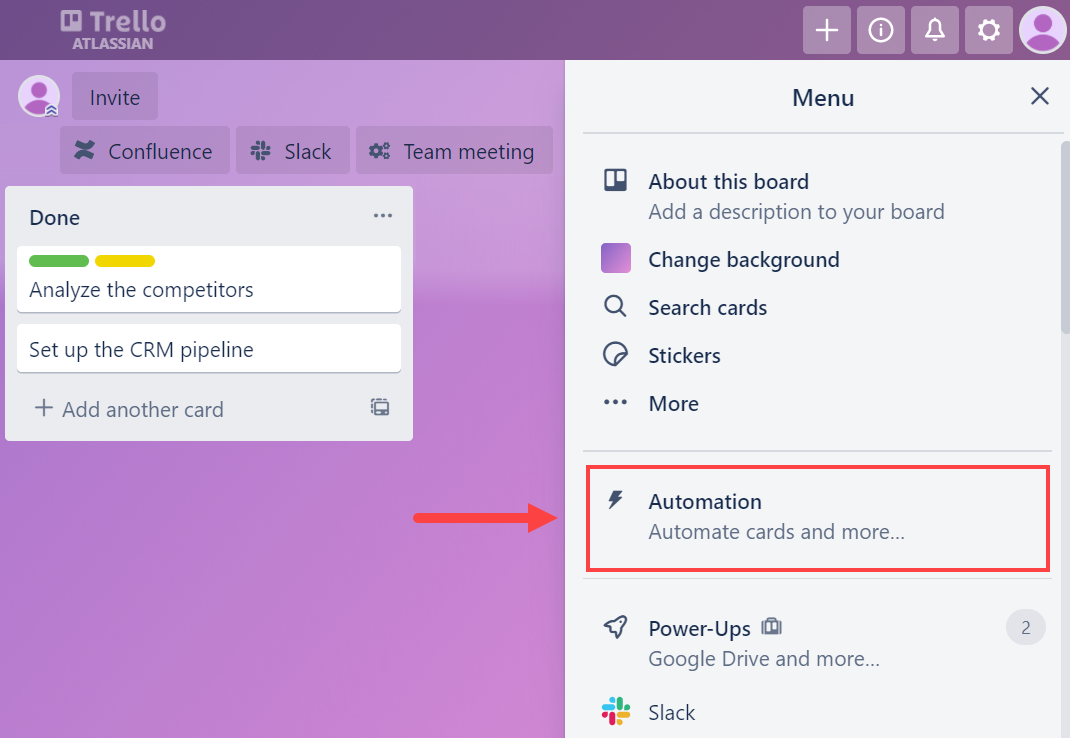Click the Trello logo in the header
Screen dimensions: 1070x738
point(113,30)
